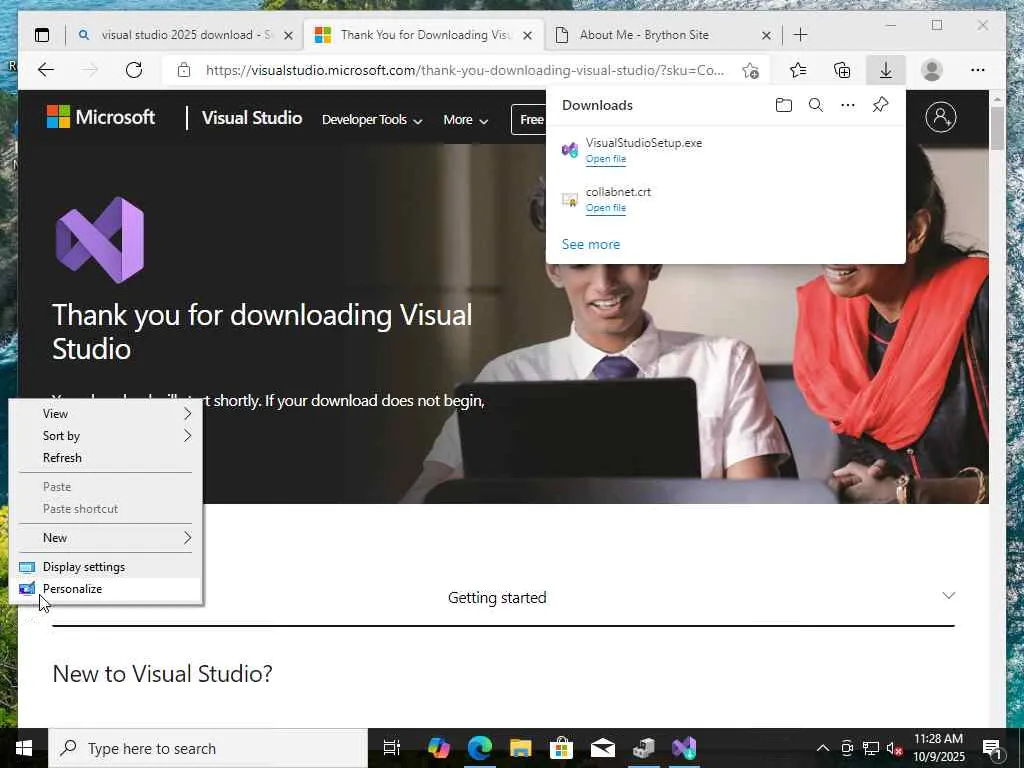The height and width of the screenshot is (768, 1024).
Task: Open the browser profile avatar
Action: coord(932,70)
